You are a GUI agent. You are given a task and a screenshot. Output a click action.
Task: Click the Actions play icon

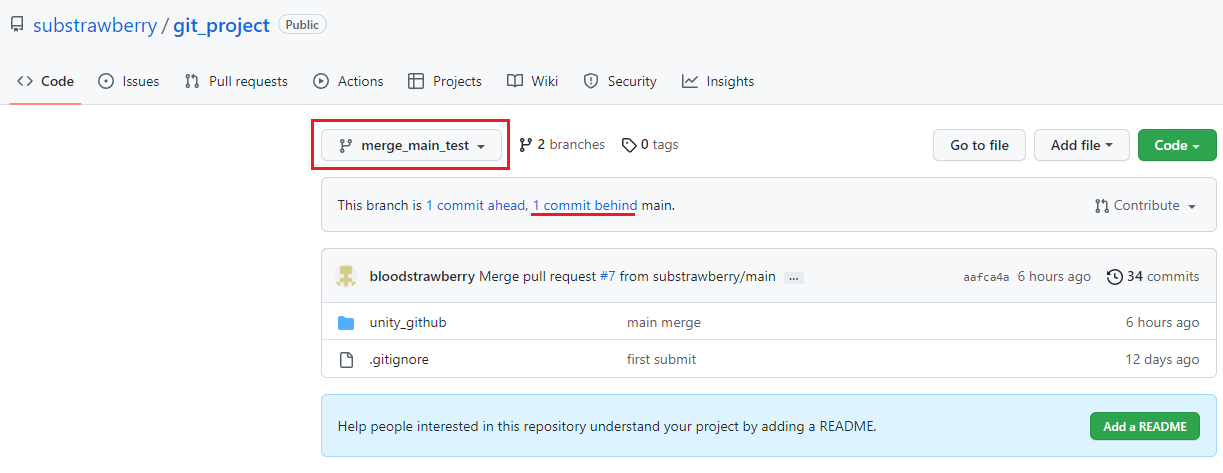coord(321,81)
